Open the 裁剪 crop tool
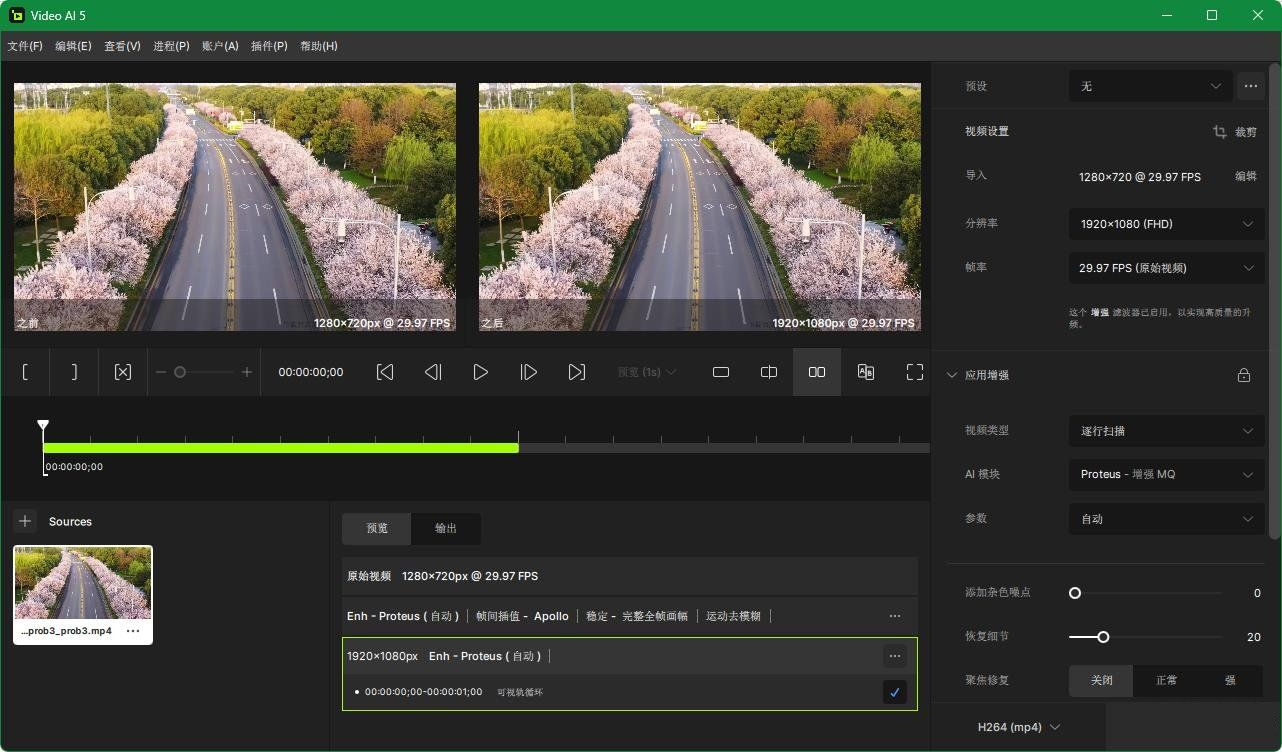Screen dimensions: 1282x752 pyautogui.click(x=1247, y=131)
